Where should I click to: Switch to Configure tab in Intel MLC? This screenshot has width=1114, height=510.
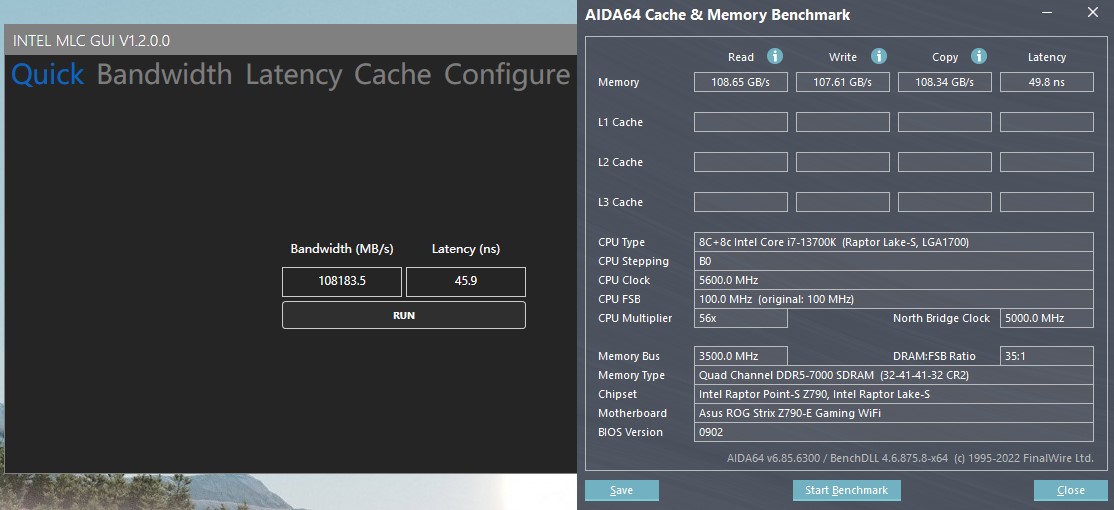(507, 74)
